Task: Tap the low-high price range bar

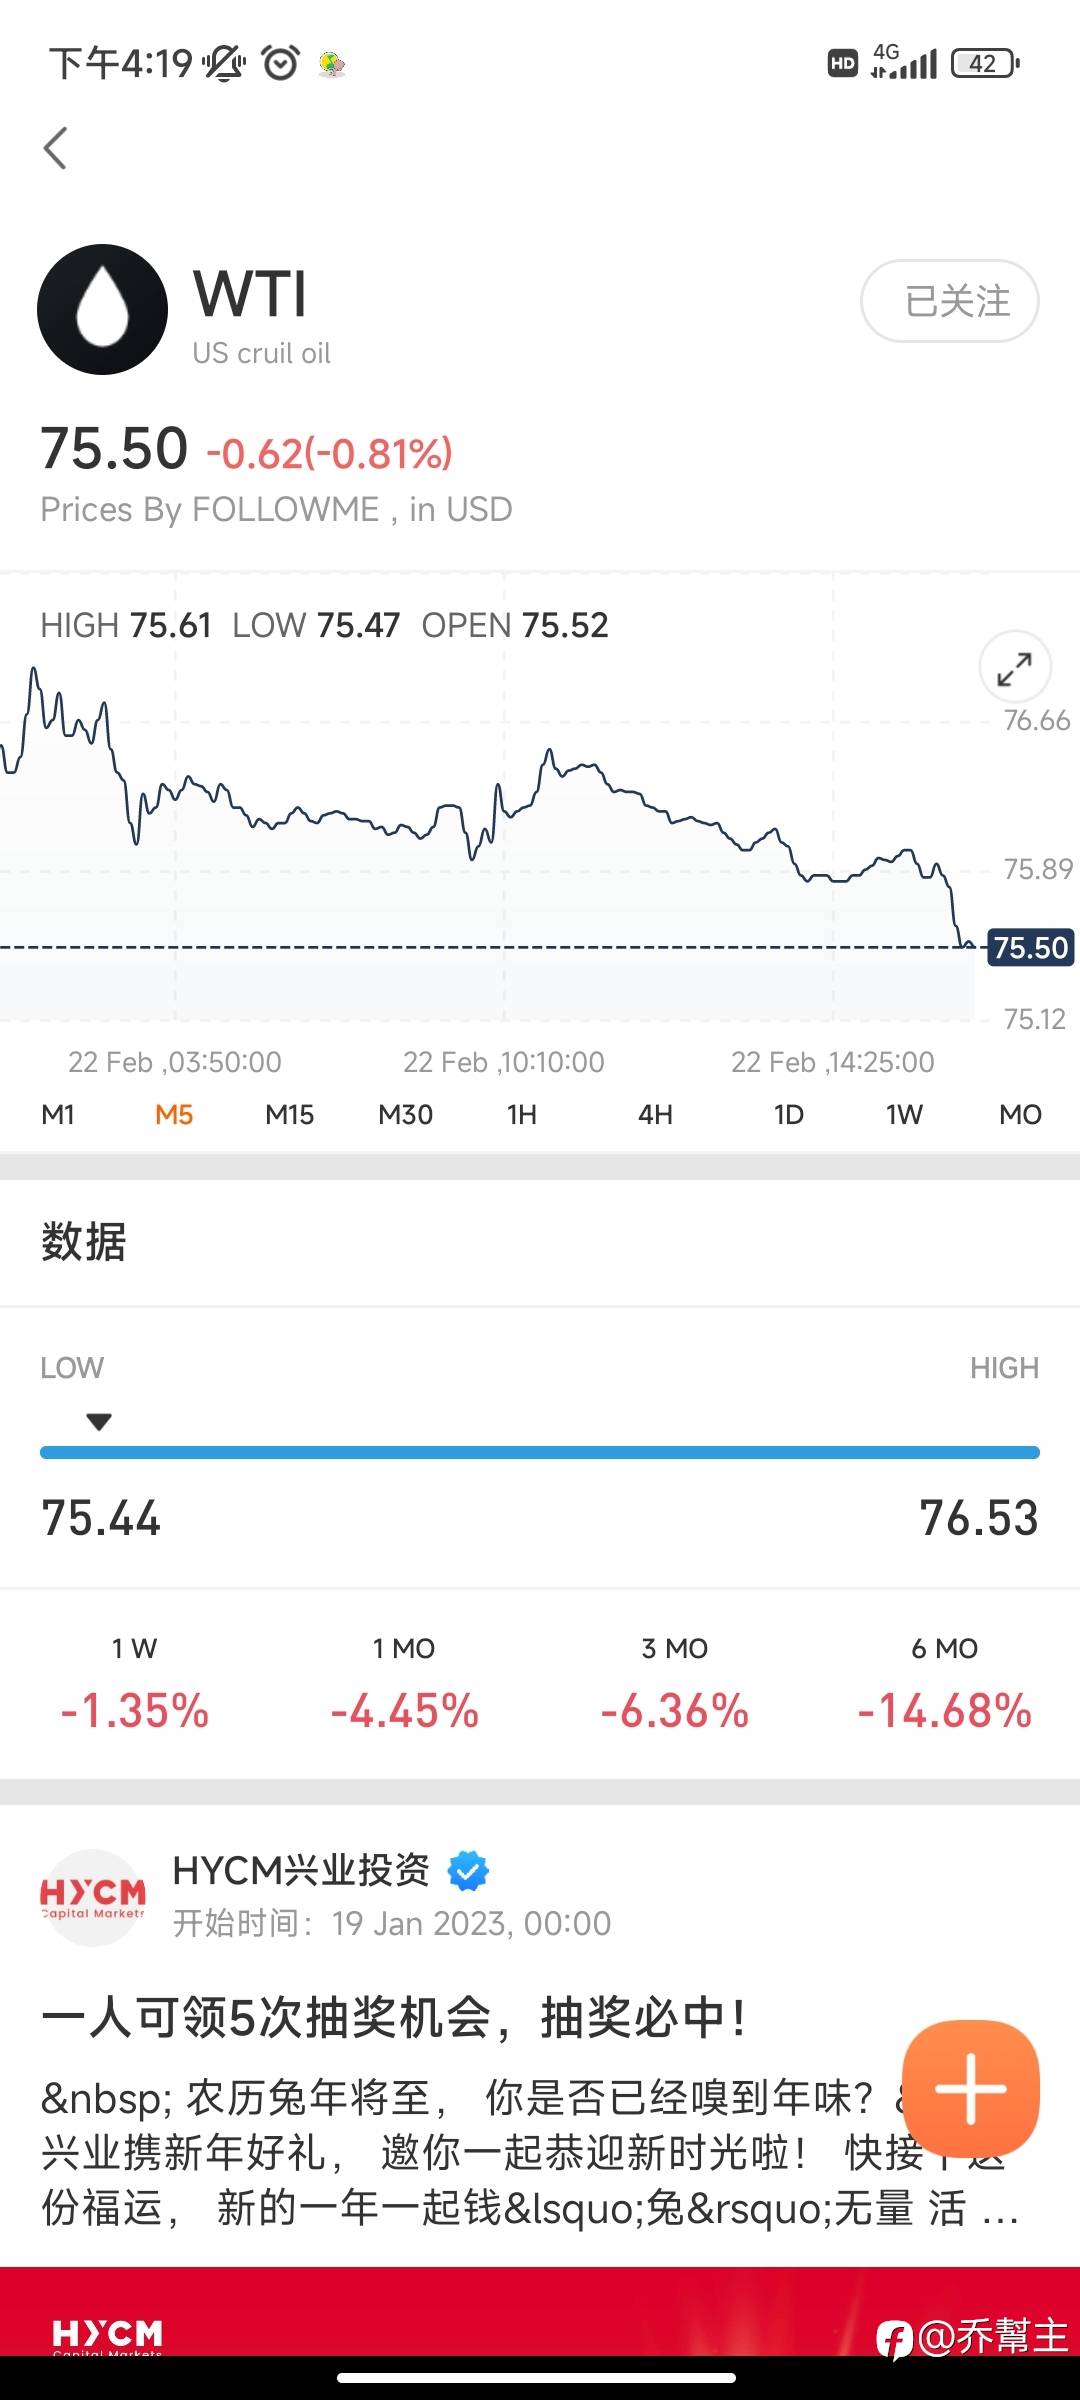Action: click(540, 1452)
